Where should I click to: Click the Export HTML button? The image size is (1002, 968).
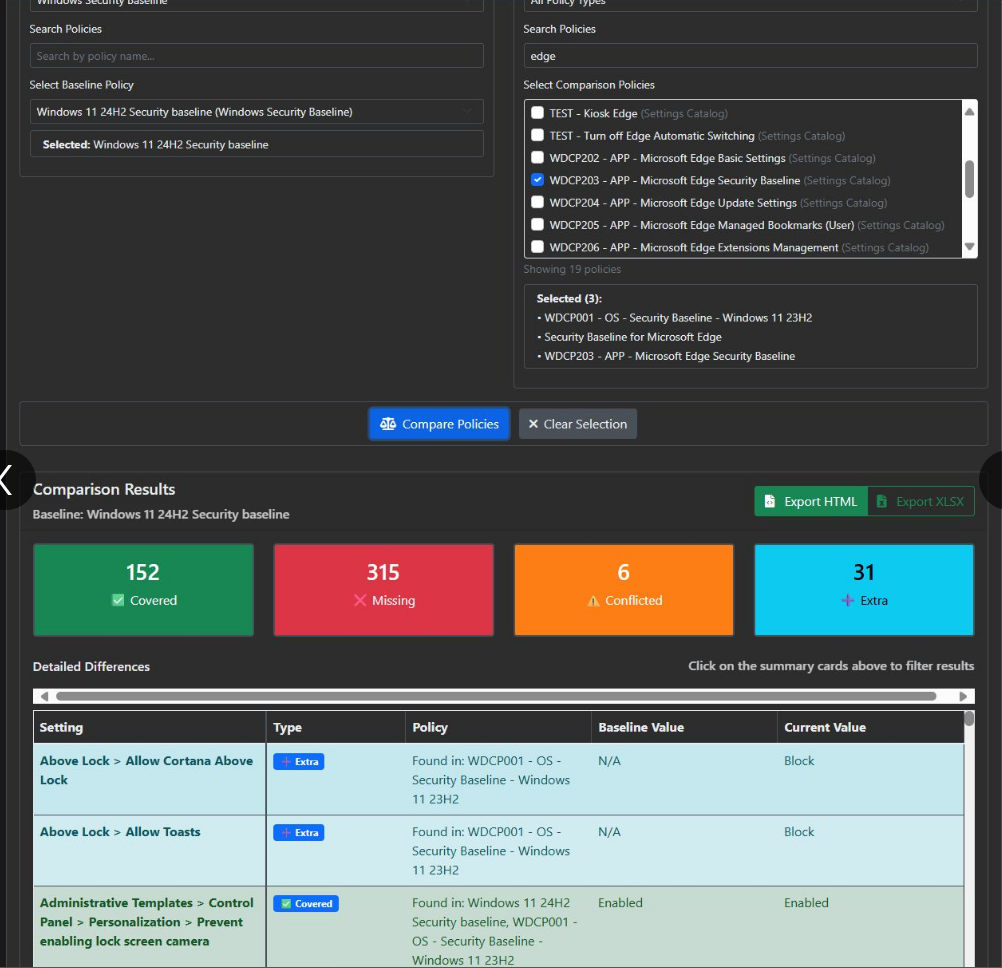(x=811, y=501)
